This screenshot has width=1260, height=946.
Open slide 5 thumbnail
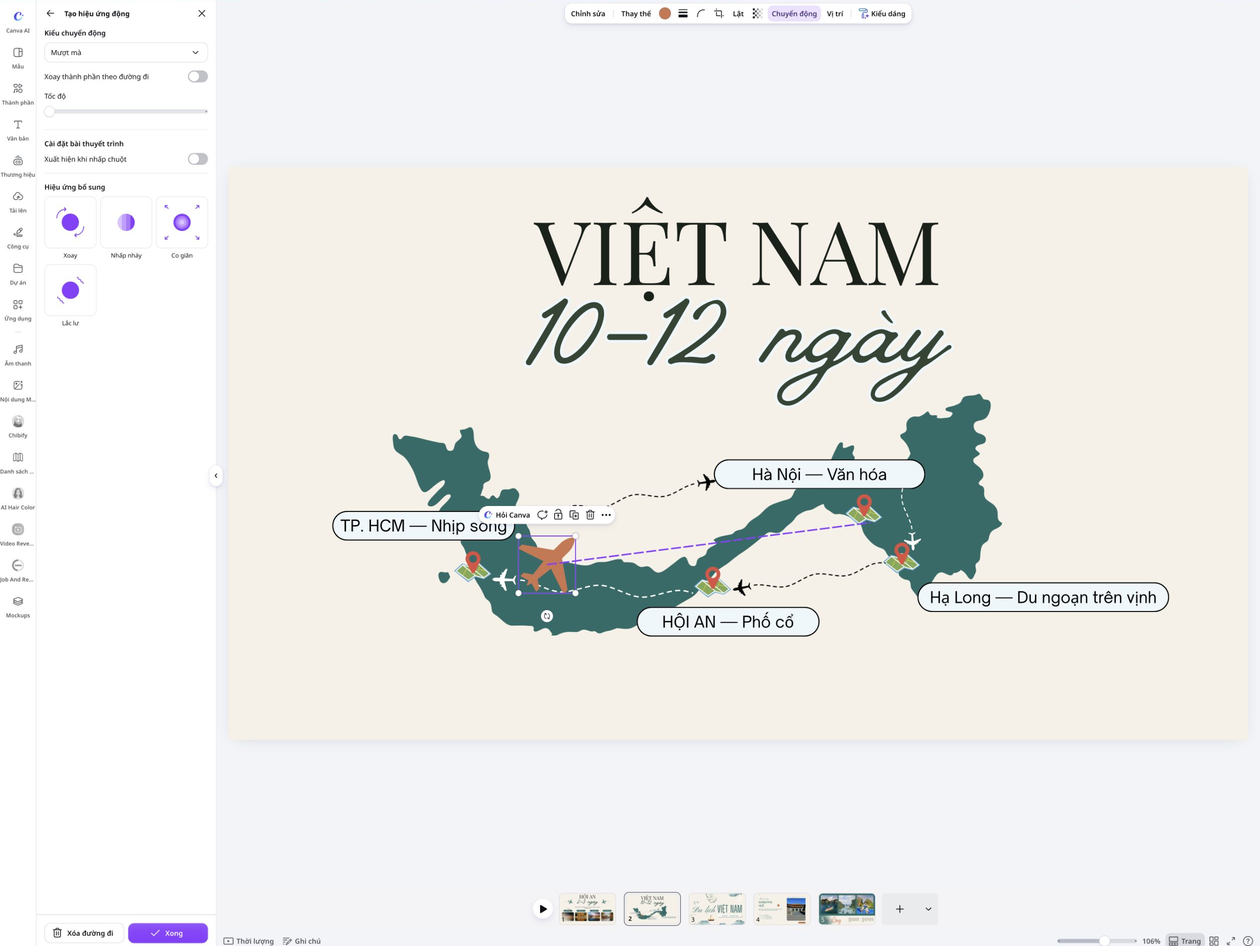(x=847, y=909)
